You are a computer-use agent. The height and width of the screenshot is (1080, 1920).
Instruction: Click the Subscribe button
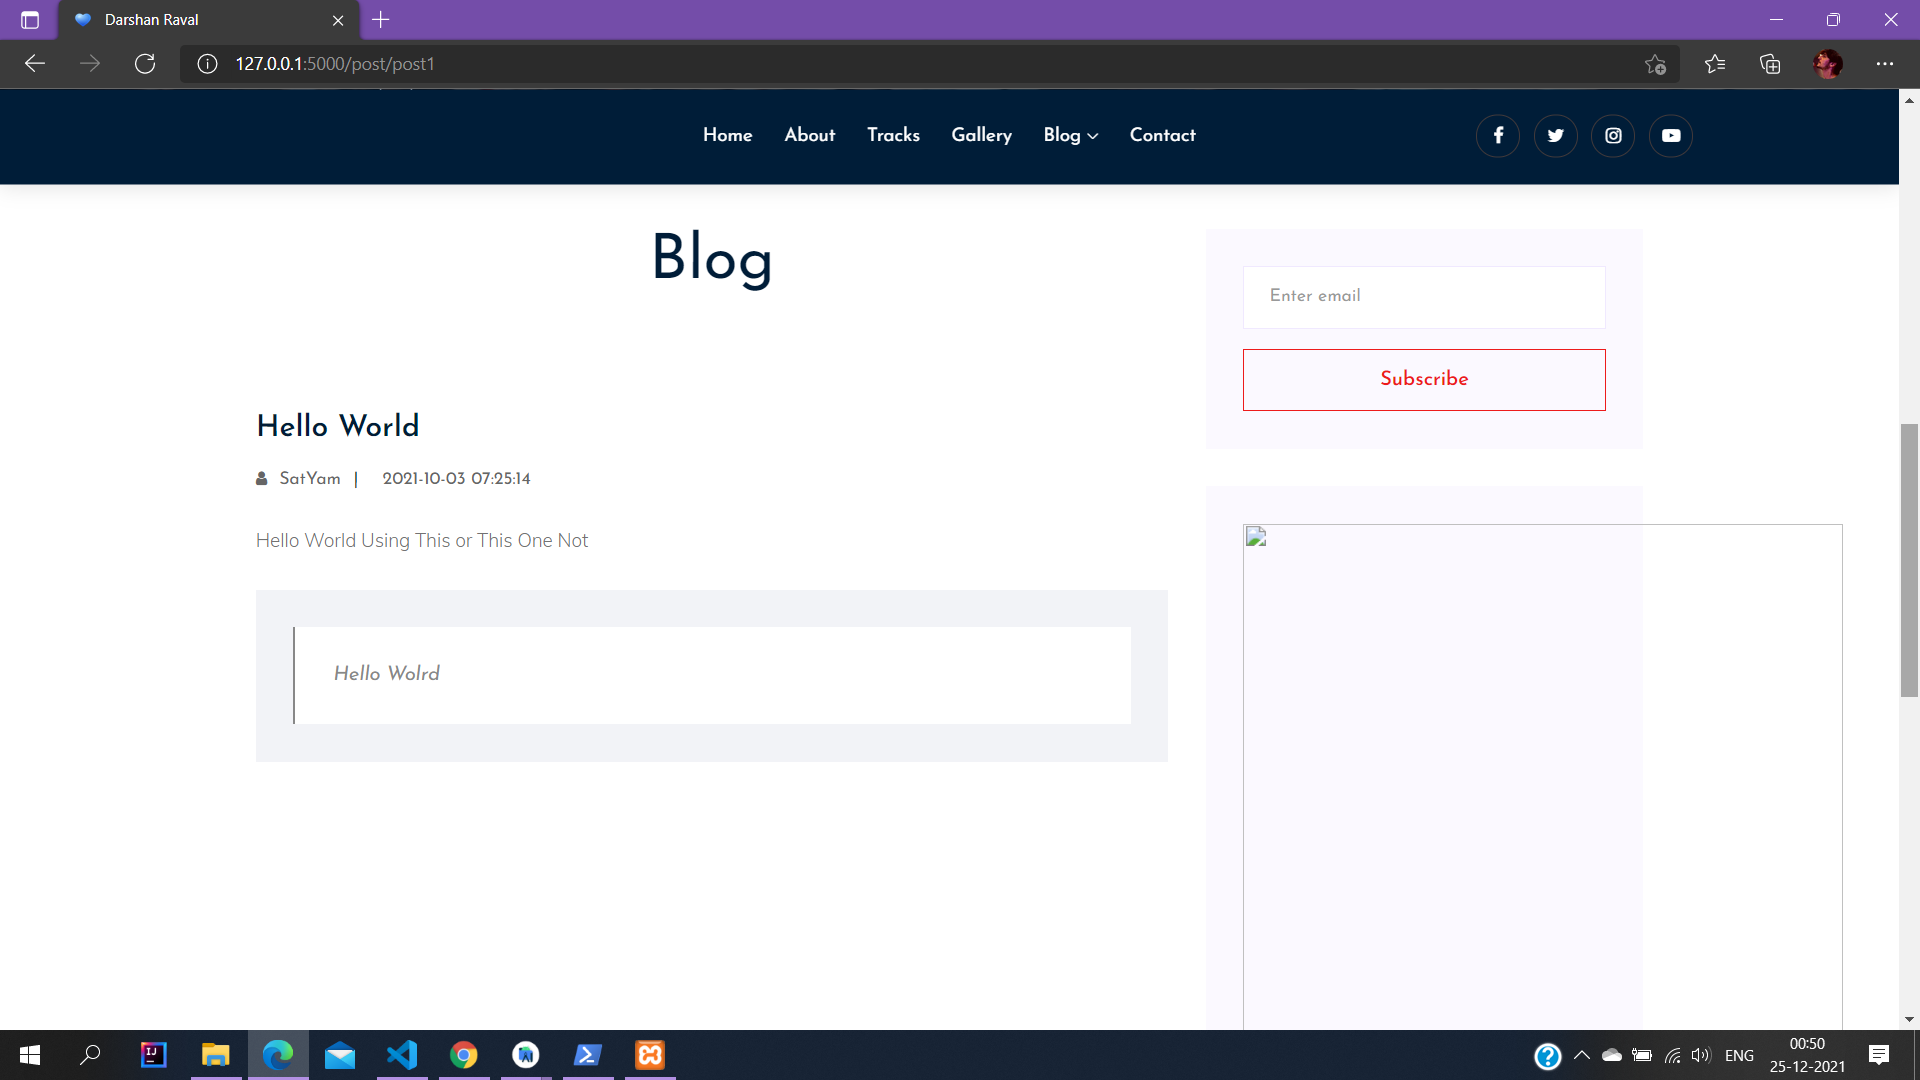(1424, 379)
